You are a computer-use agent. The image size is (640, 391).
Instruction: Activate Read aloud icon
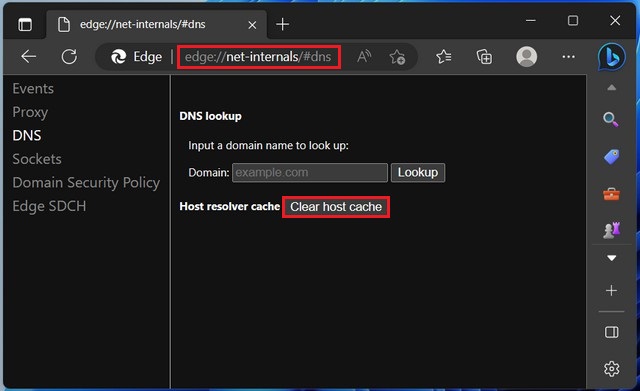(364, 56)
